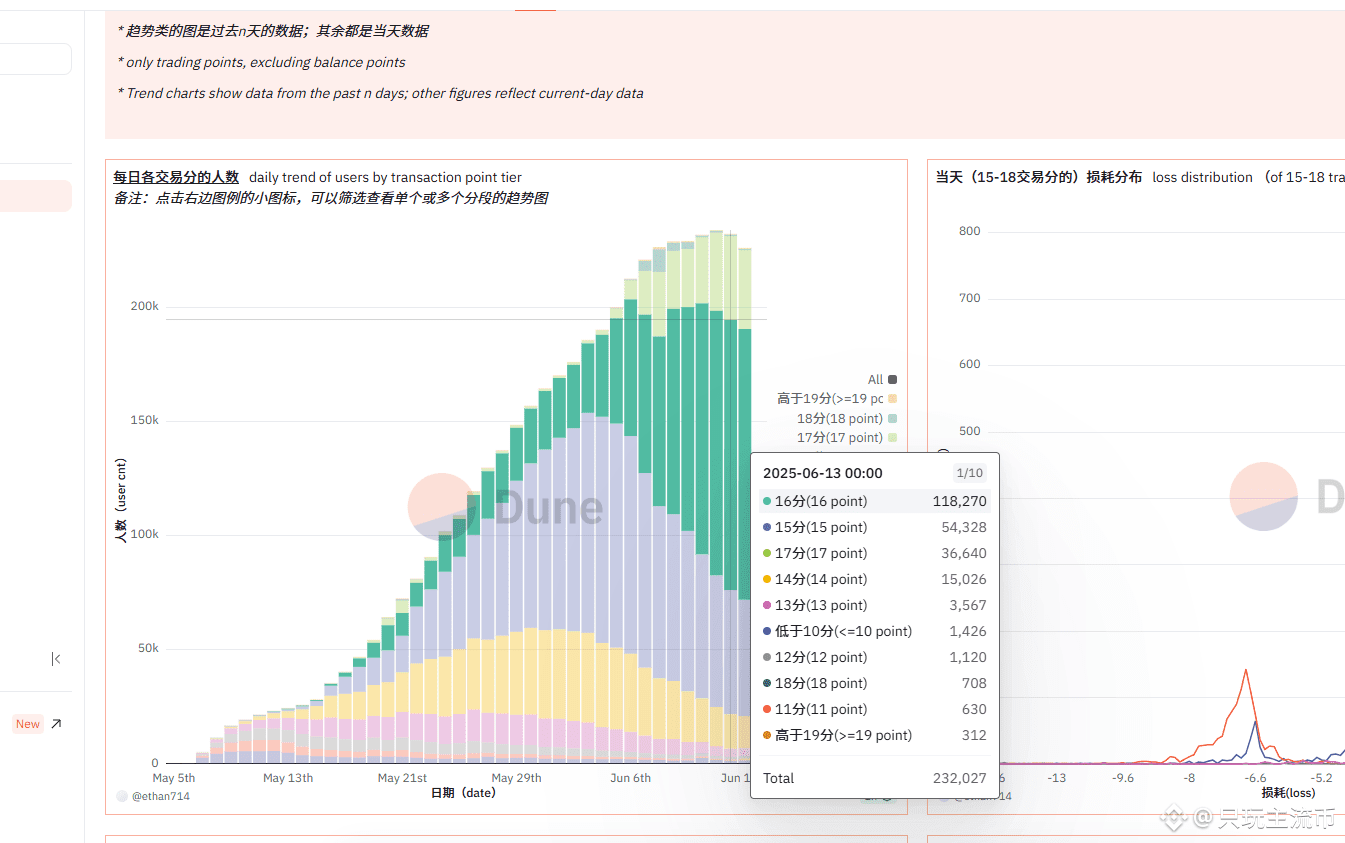Click the "150k" y-axis label
Image resolution: width=1345 pixels, height=843 pixels.
(145, 420)
